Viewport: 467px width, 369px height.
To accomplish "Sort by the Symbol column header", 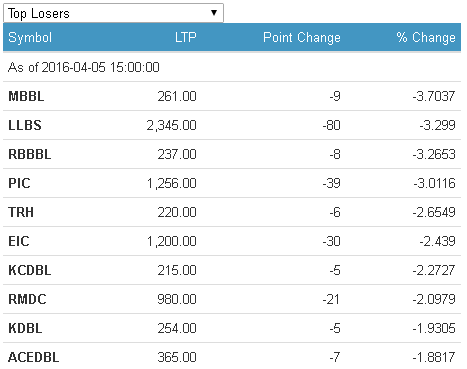I will click(30, 37).
